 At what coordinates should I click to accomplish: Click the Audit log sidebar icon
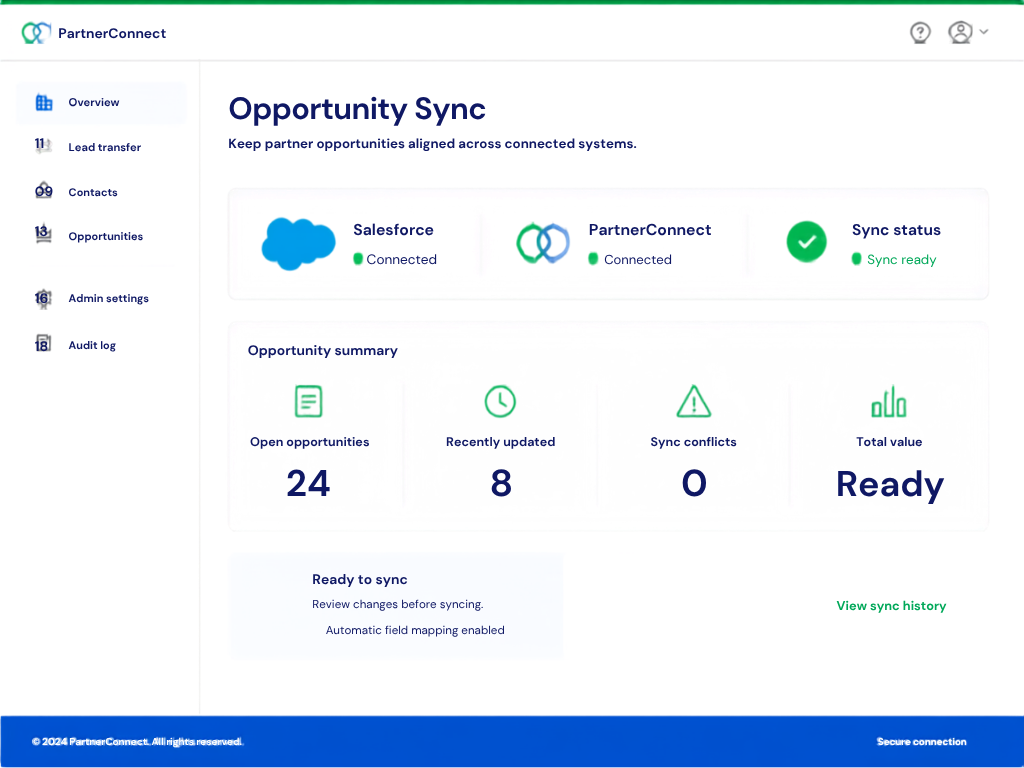tap(42, 344)
